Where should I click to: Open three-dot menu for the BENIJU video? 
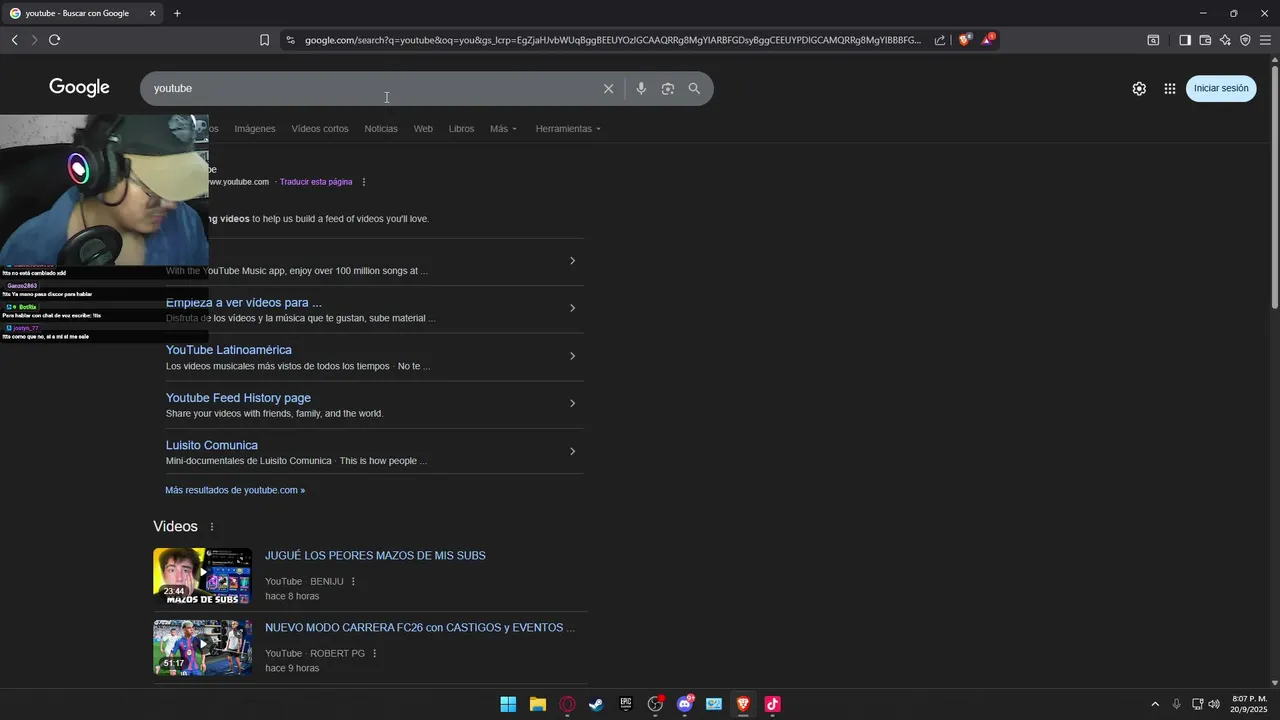point(353,582)
